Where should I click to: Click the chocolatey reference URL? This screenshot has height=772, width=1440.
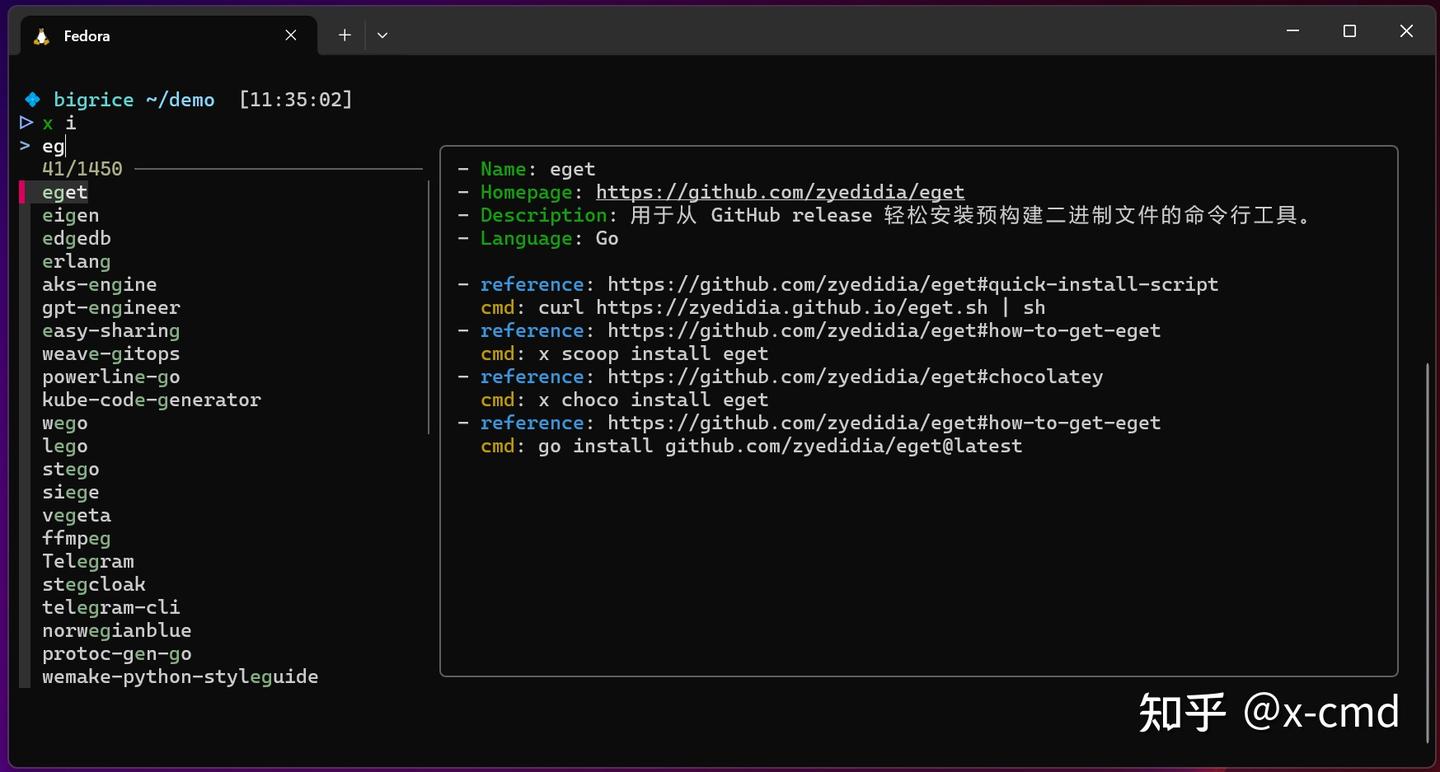[855, 376]
